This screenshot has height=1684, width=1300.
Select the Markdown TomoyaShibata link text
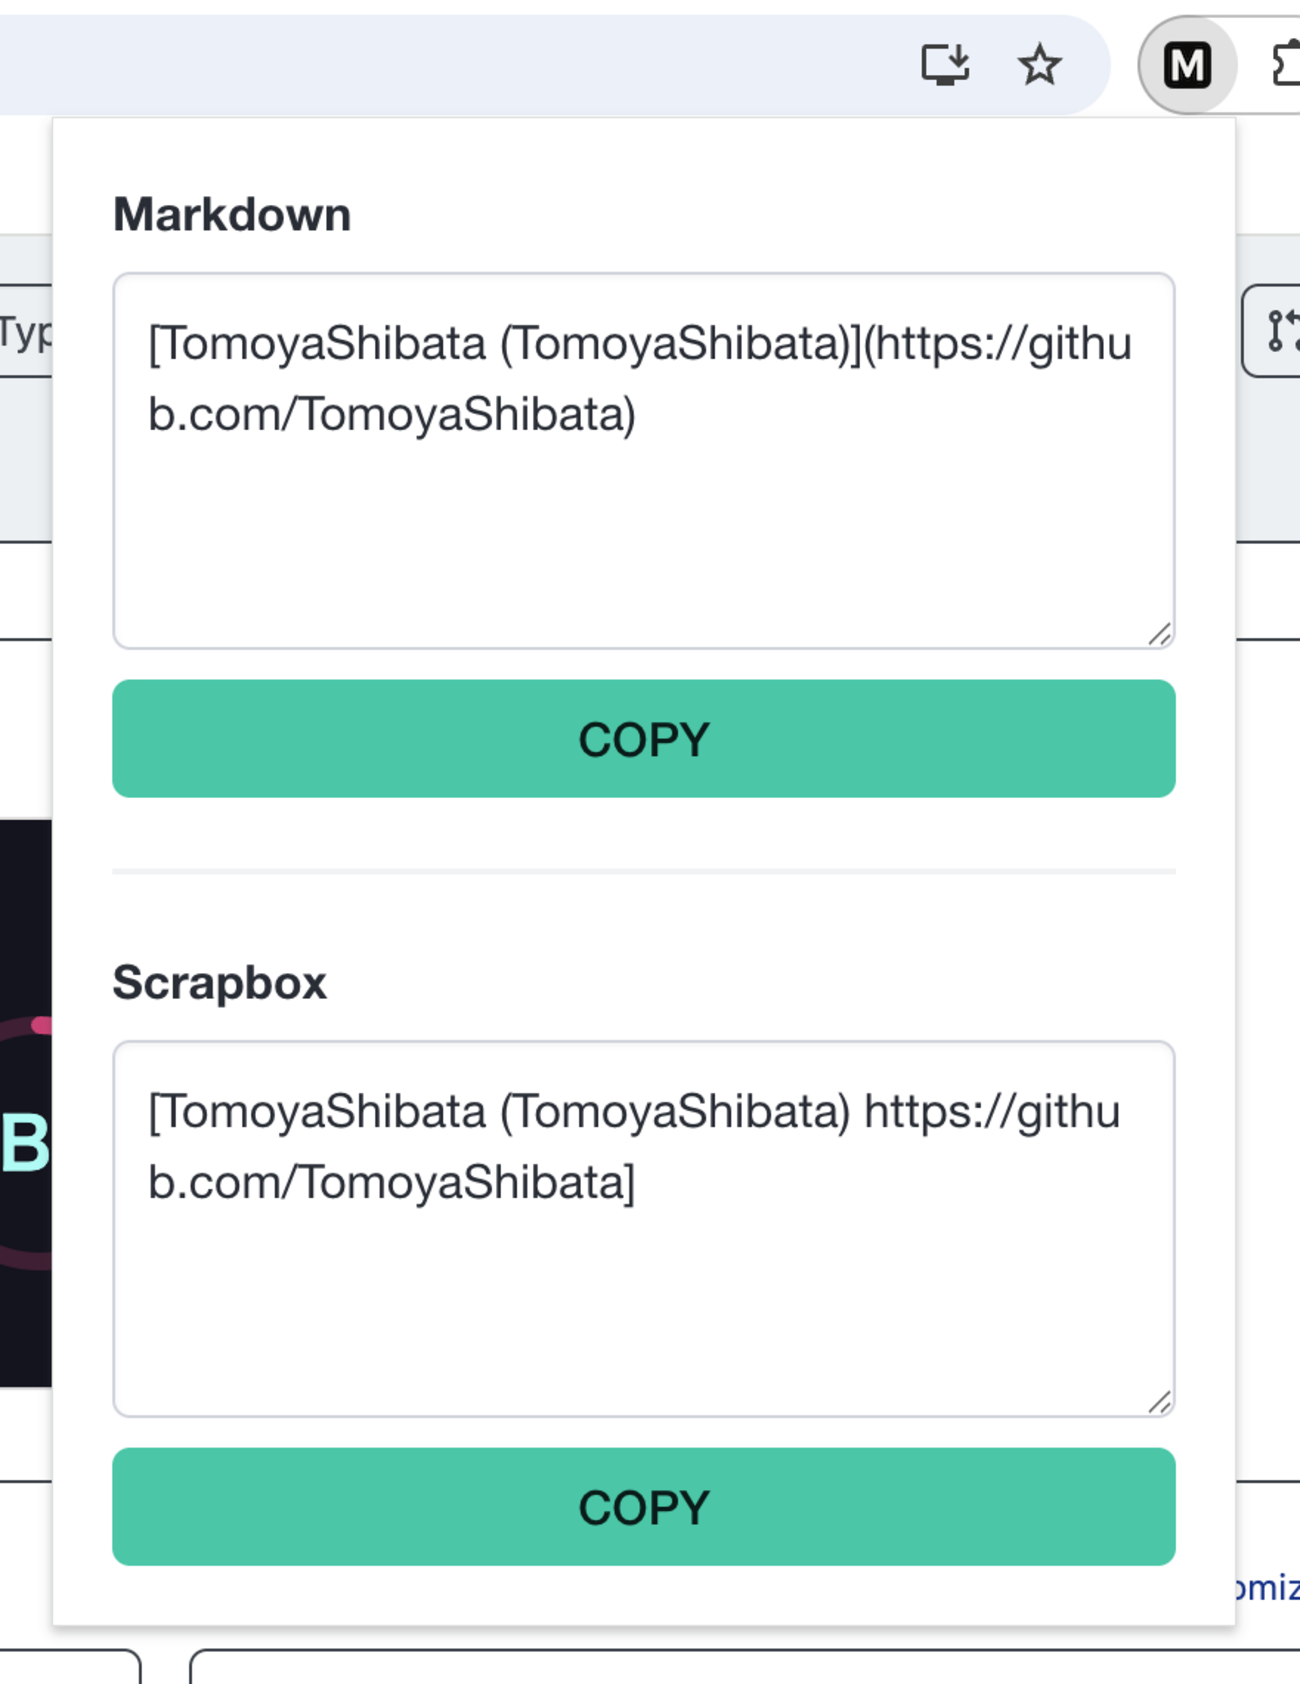tap(640, 375)
